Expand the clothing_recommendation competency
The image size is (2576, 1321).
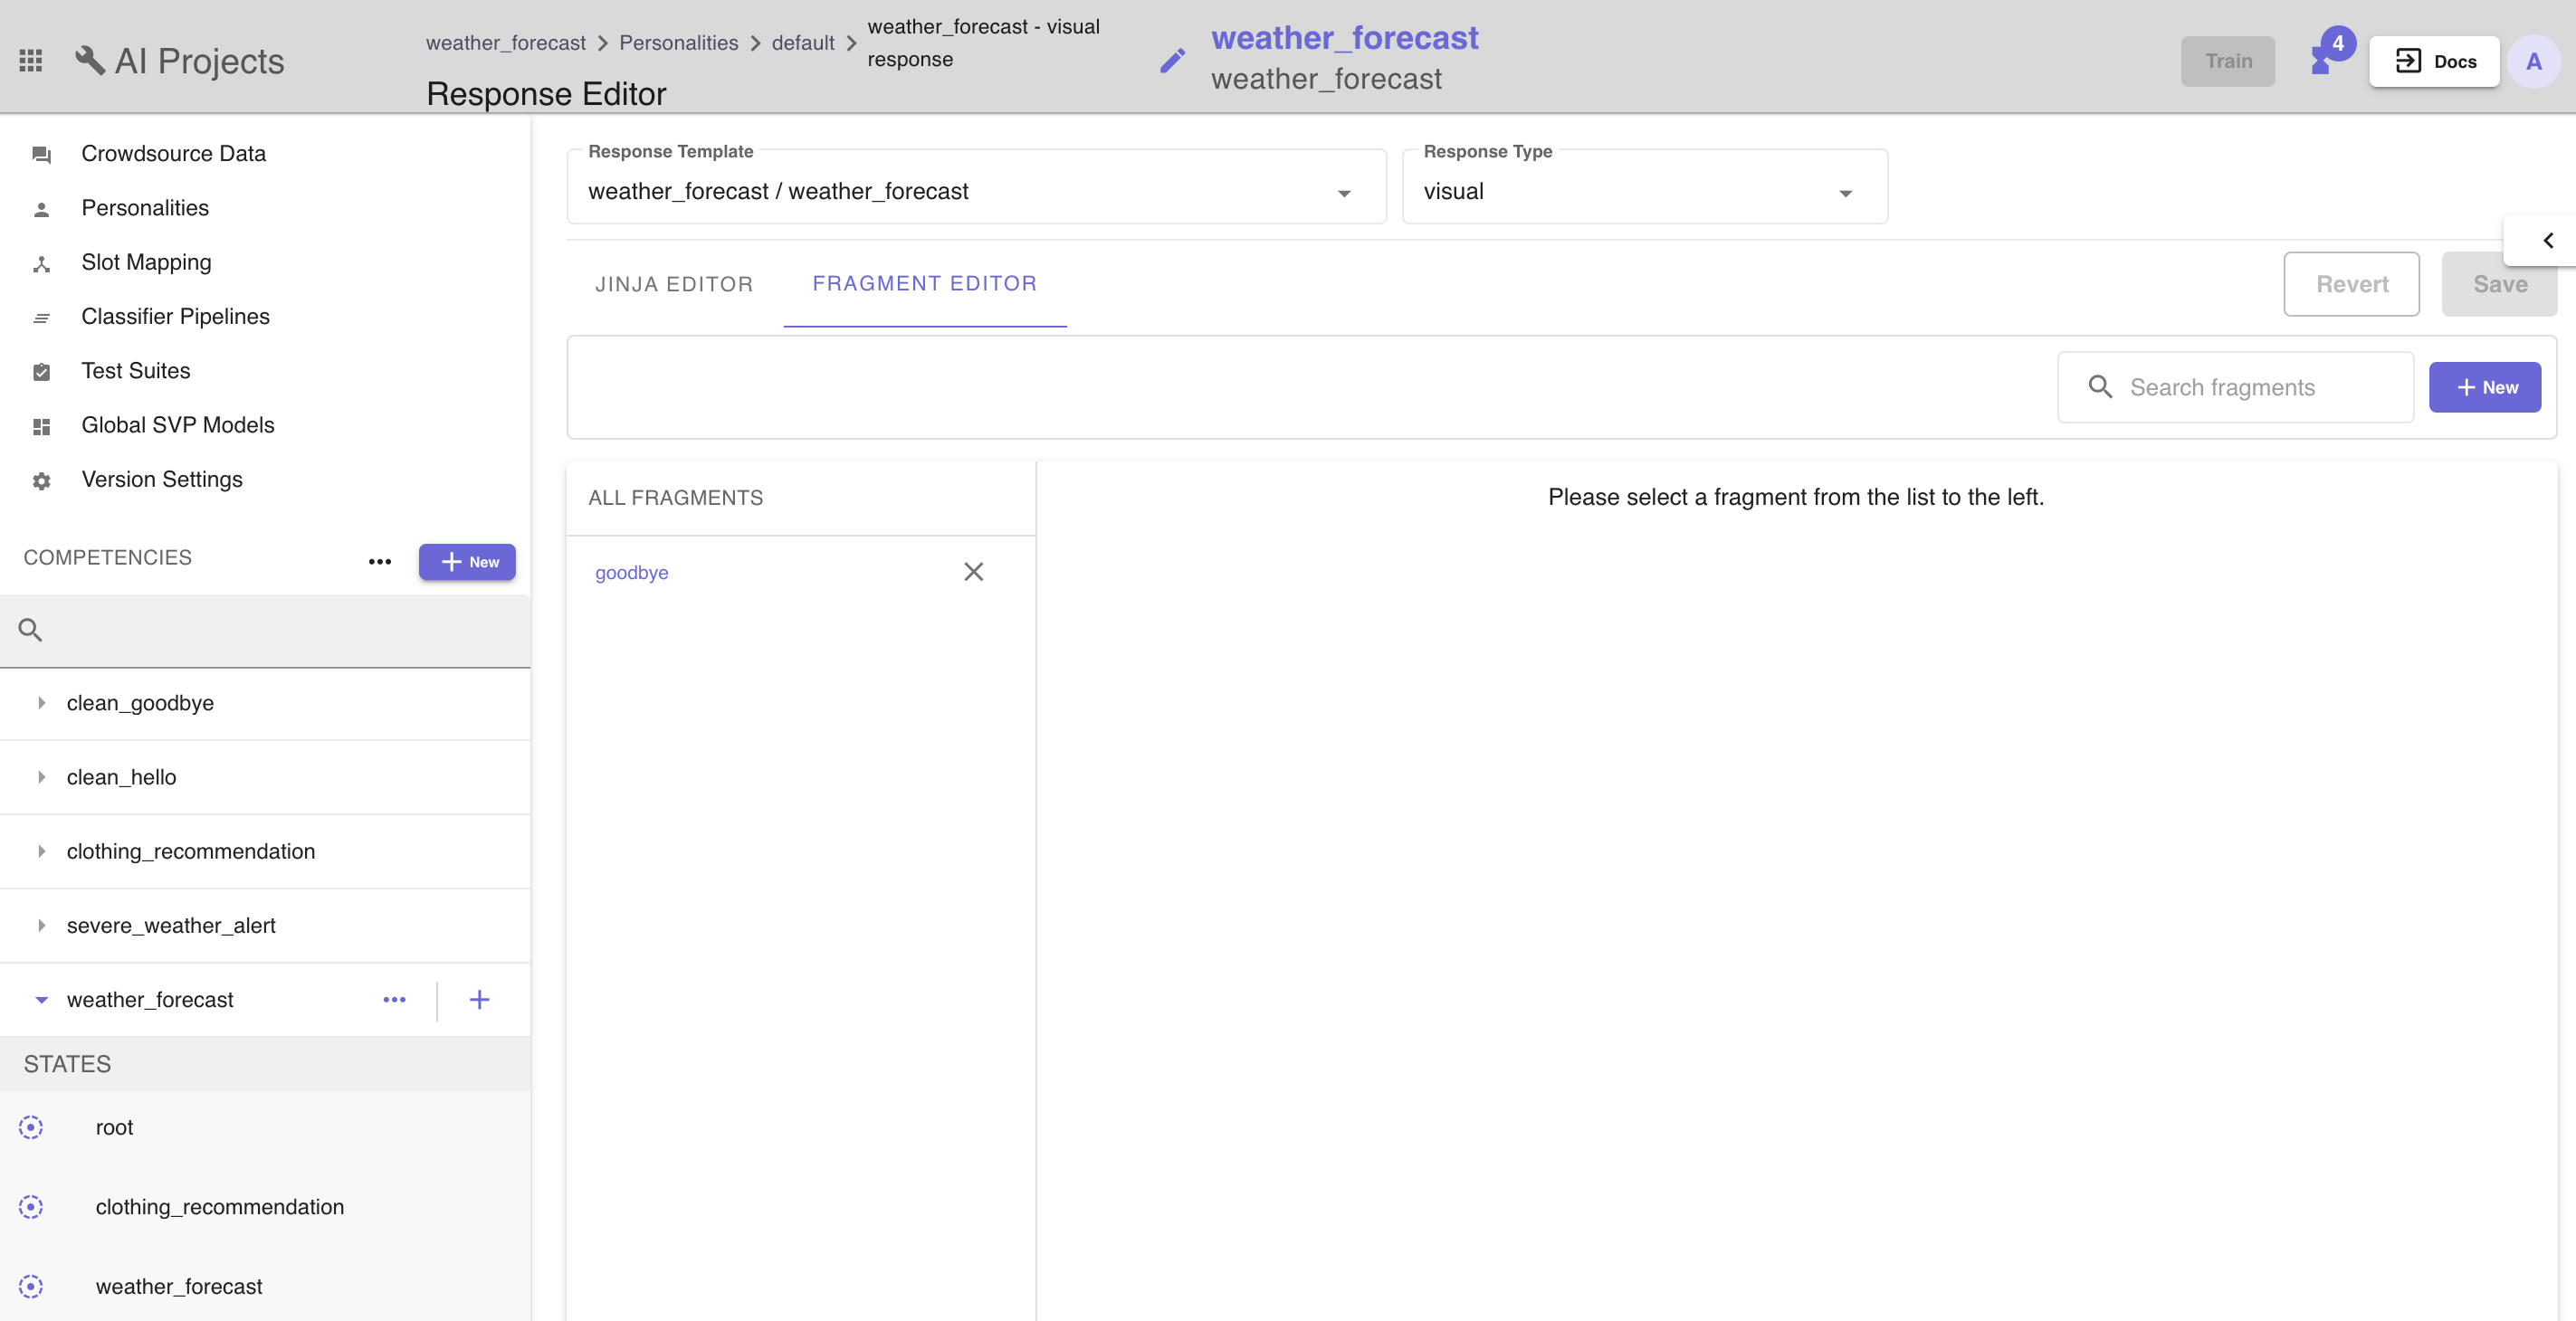click(41, 851)
